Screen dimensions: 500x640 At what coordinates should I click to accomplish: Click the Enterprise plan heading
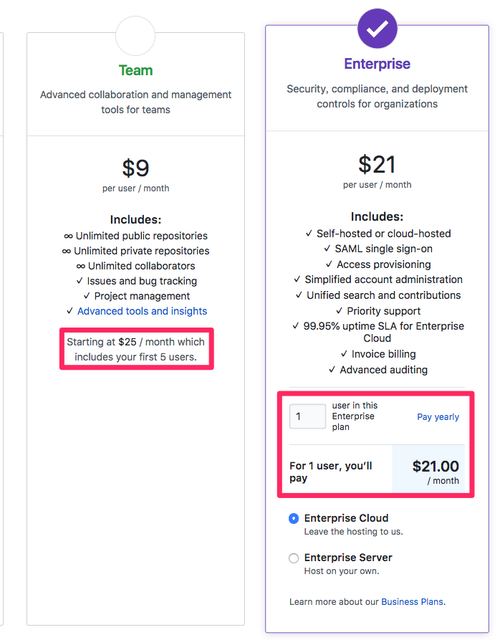pyautogui.click(x=377, y=64)
